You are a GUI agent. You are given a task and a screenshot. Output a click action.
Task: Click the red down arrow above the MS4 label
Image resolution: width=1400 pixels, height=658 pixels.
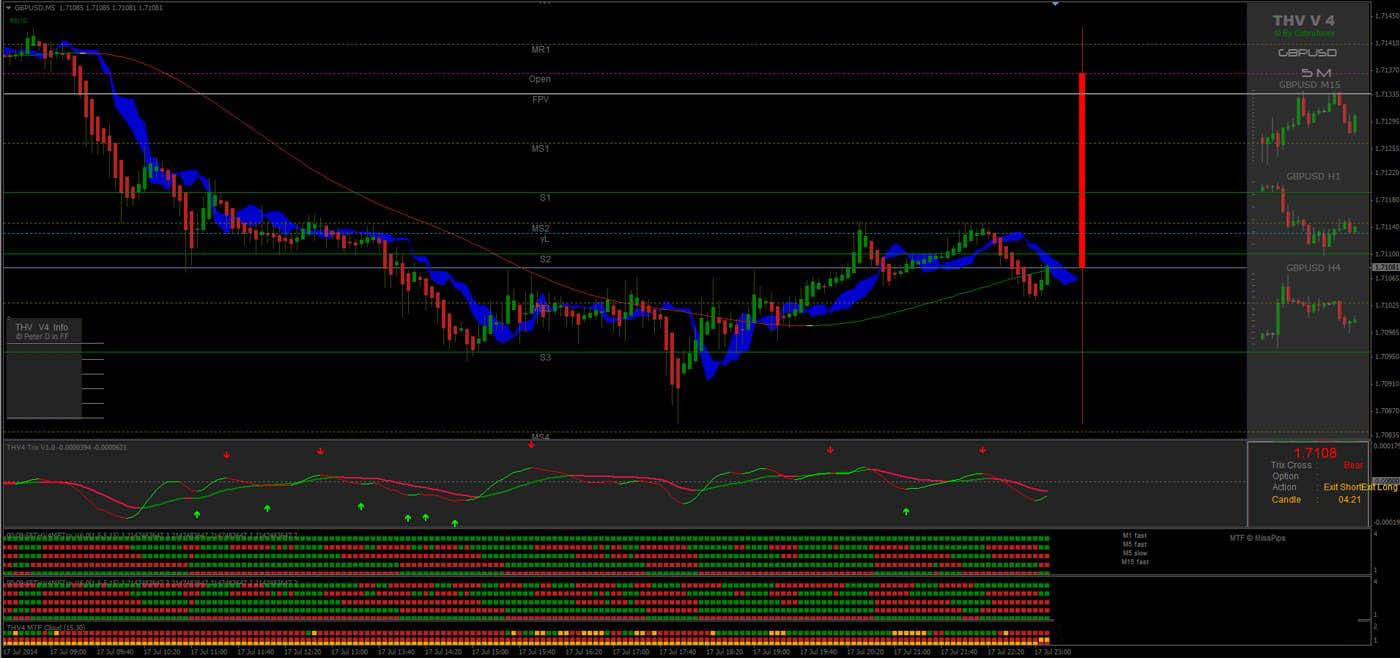tap(531, 445)
